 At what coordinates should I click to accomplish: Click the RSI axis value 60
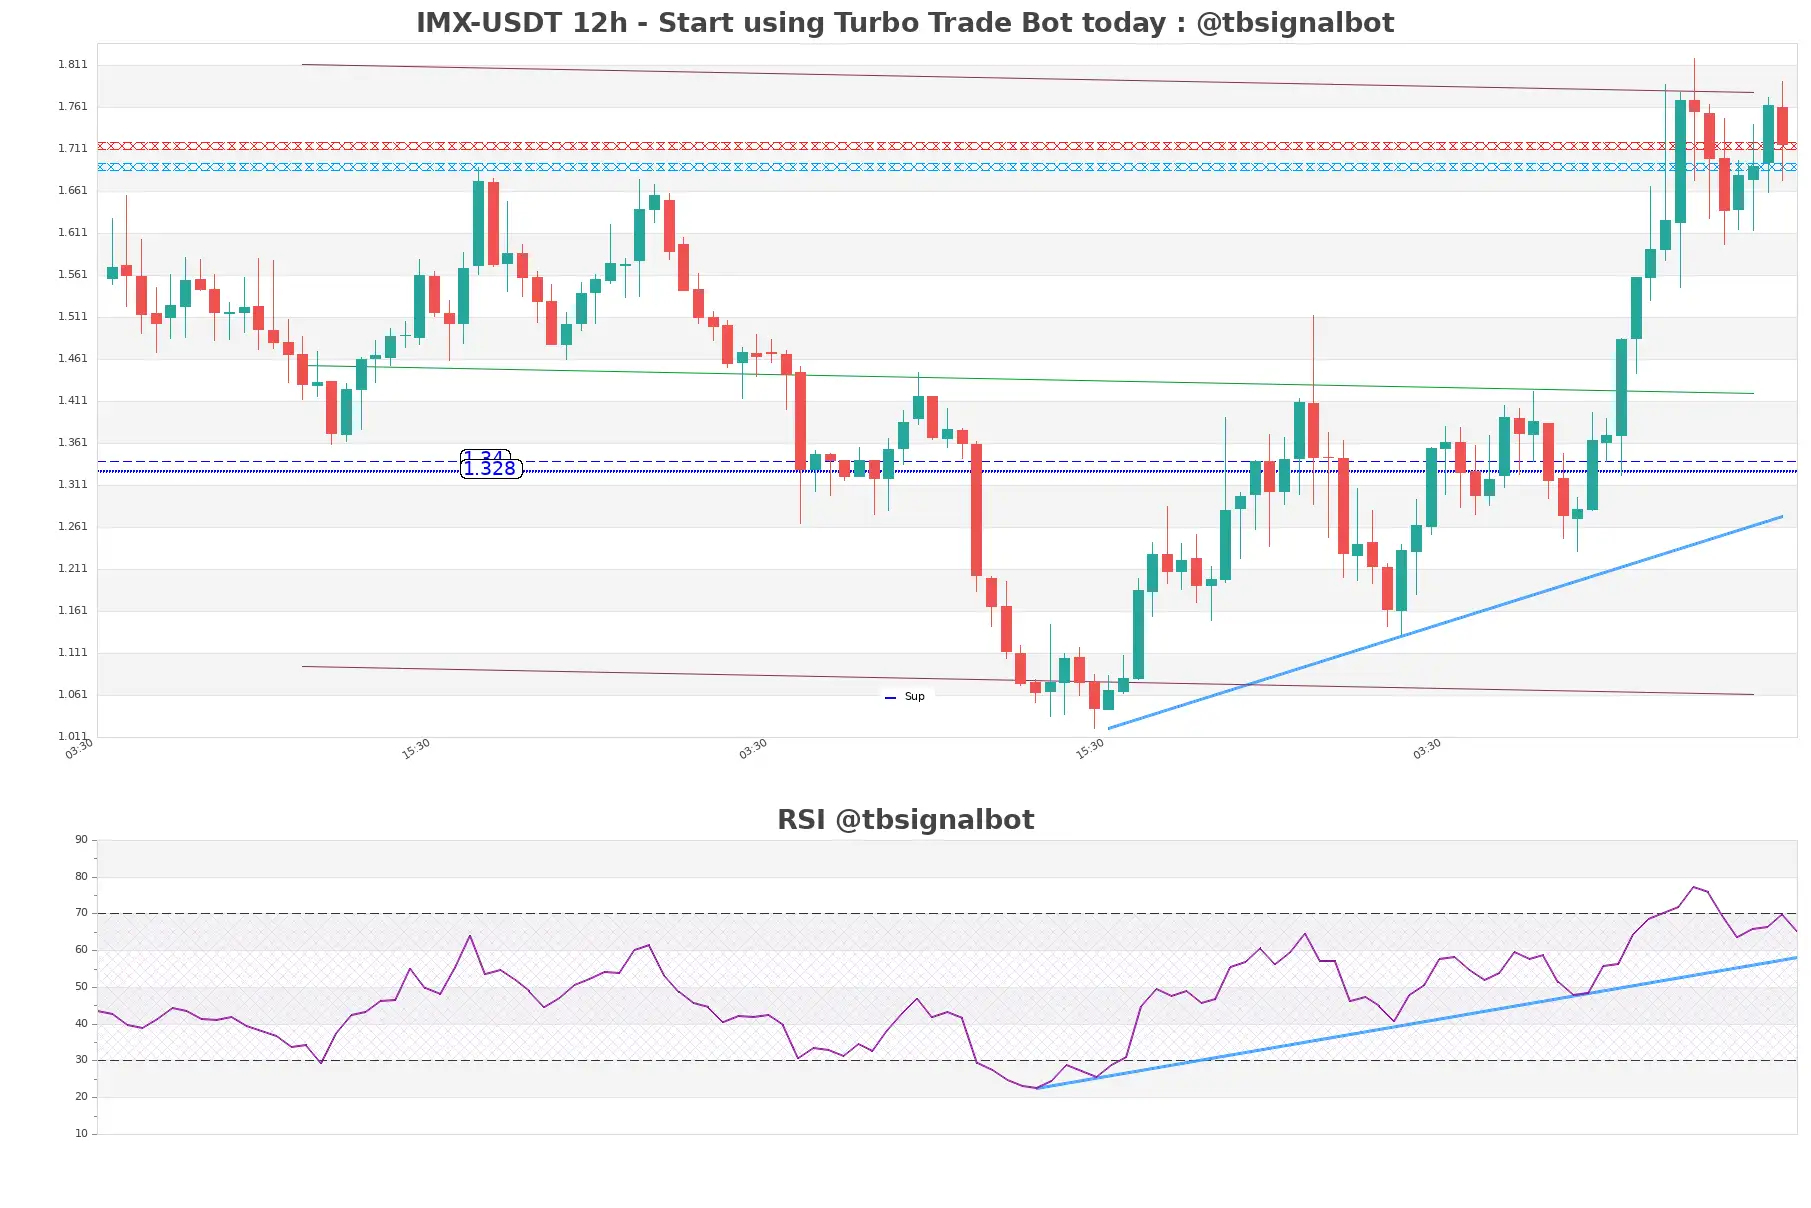coord(81,950)
